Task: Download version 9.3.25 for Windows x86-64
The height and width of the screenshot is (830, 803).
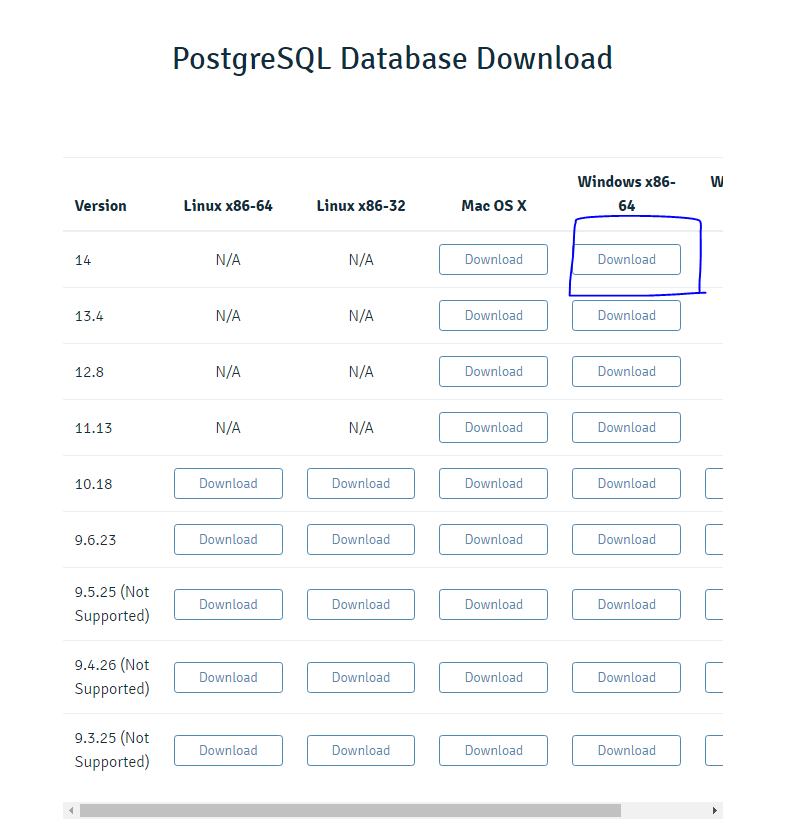Action: click(x=626, y=751)
